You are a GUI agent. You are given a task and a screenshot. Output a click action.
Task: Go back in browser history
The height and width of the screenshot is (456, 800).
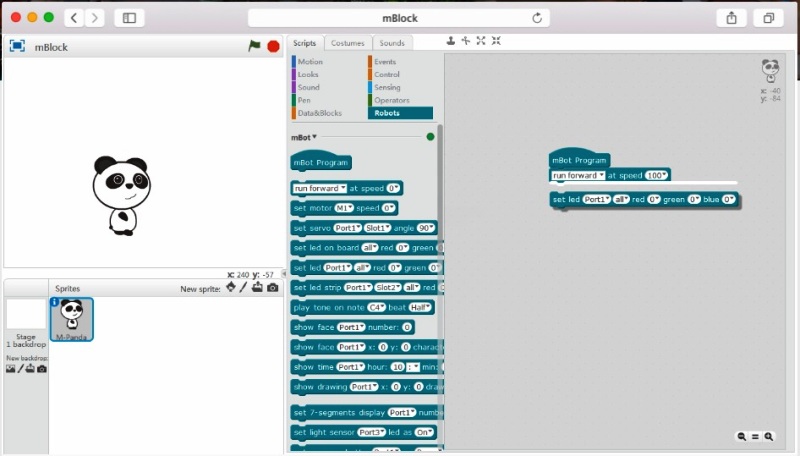click(74, 18)
